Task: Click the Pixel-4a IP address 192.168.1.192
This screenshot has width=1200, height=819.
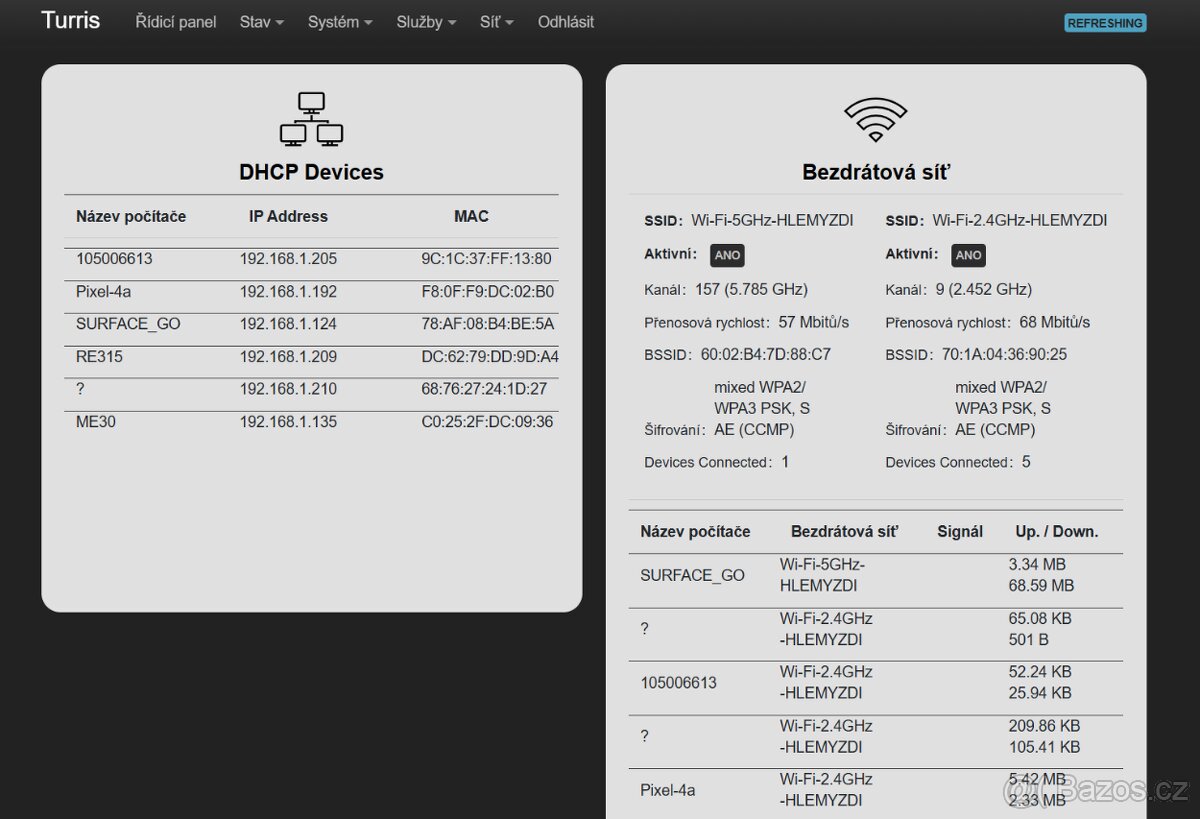Action: click(288, 292)
